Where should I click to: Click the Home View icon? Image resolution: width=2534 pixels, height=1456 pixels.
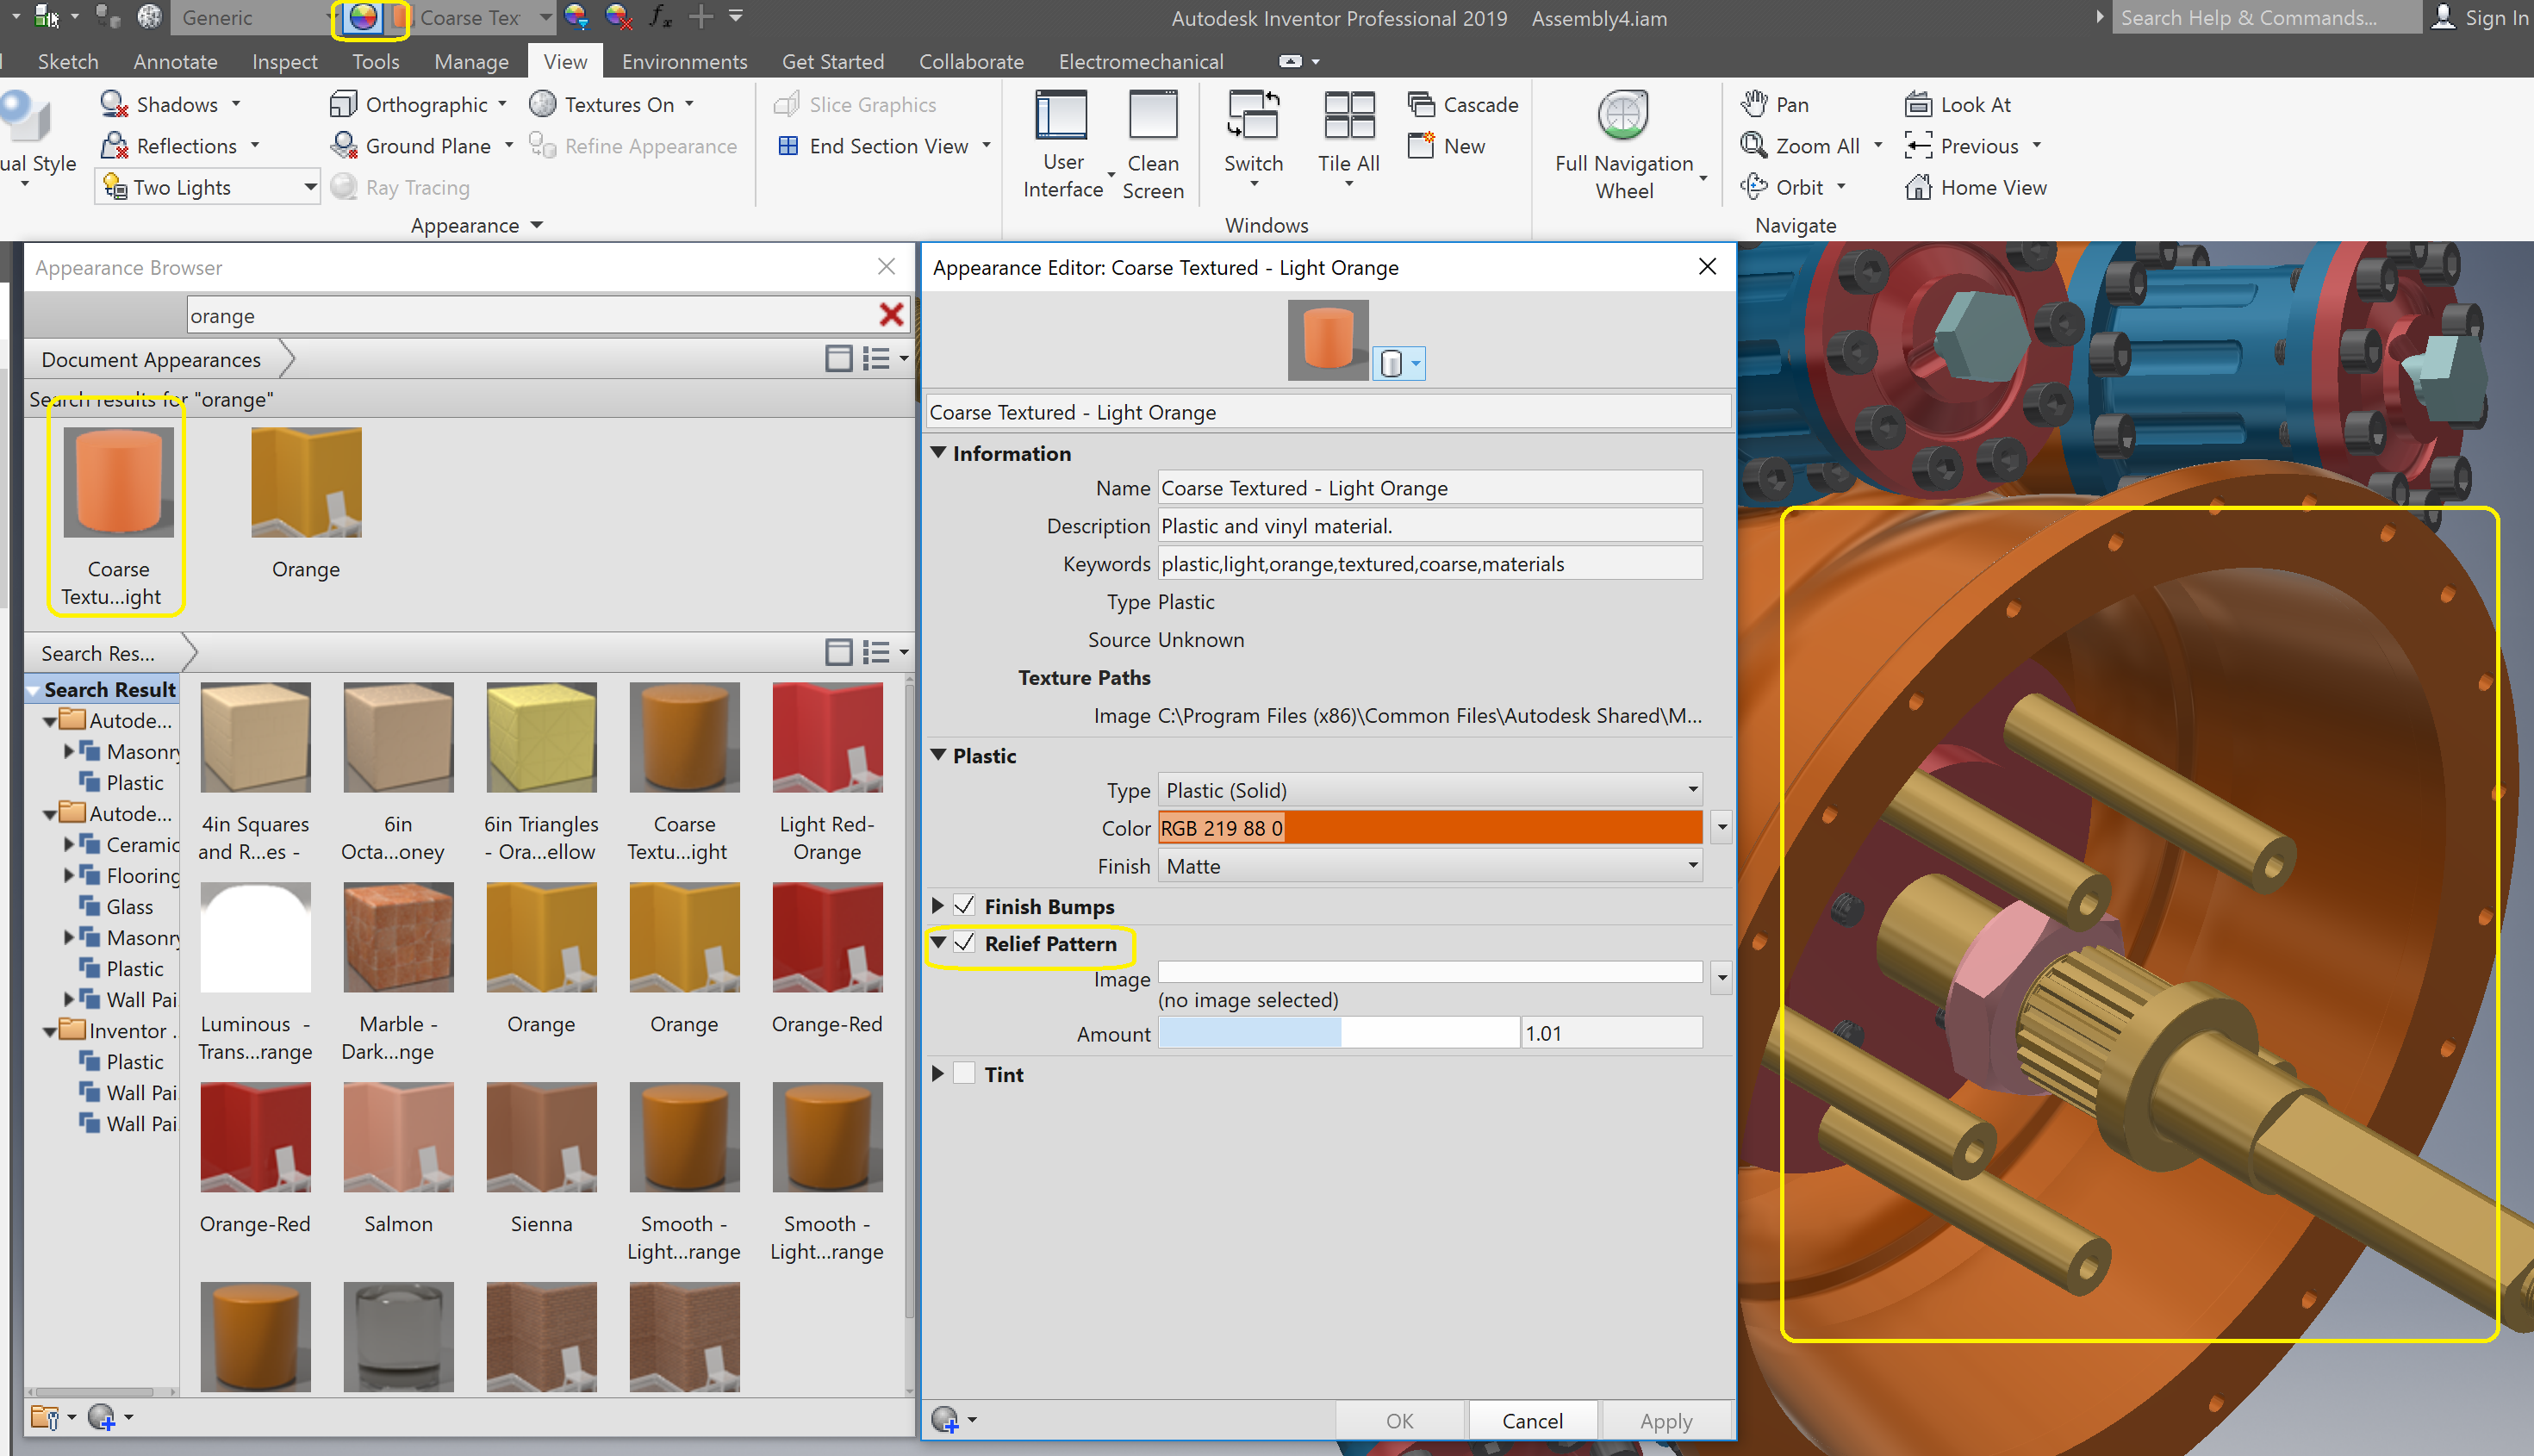click(x=1917, y=187)
